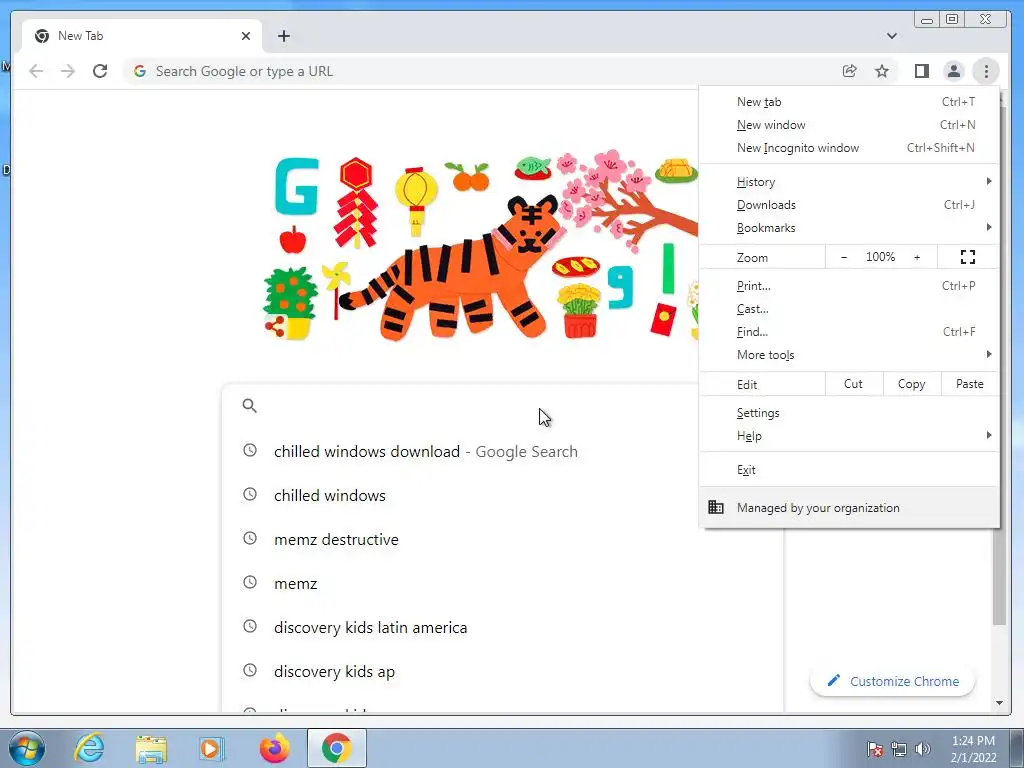Select the memz suggestion
1024x768 pixels.
(503, 583)
